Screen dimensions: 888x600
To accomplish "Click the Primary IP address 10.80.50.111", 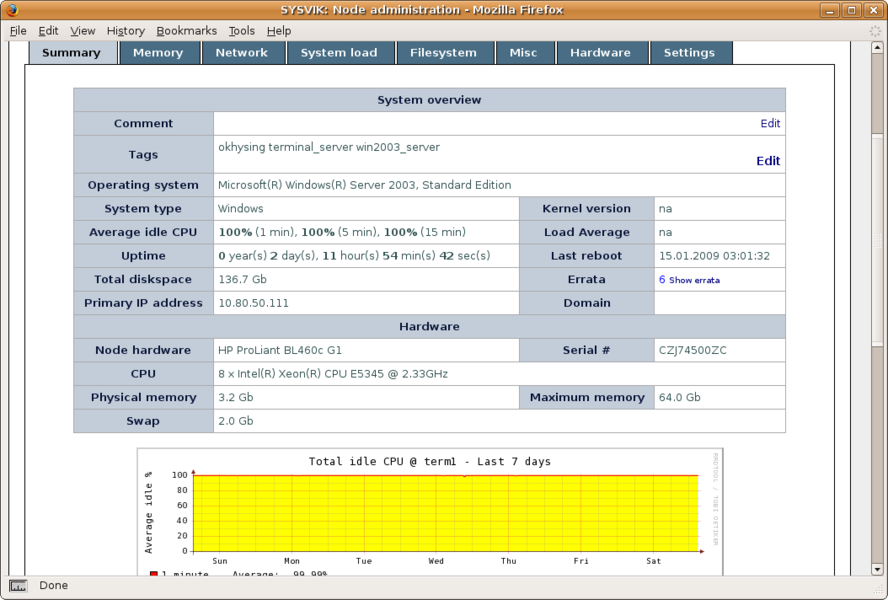I will click(254, 303).
